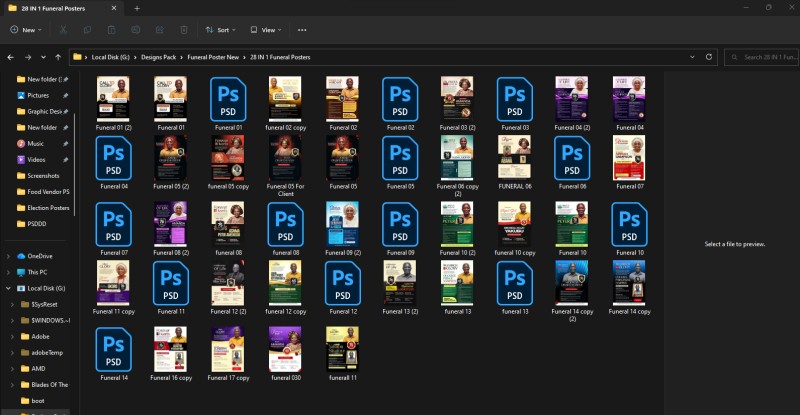
Task: Refresh the folder view
Action: click(x=709, y=57)
